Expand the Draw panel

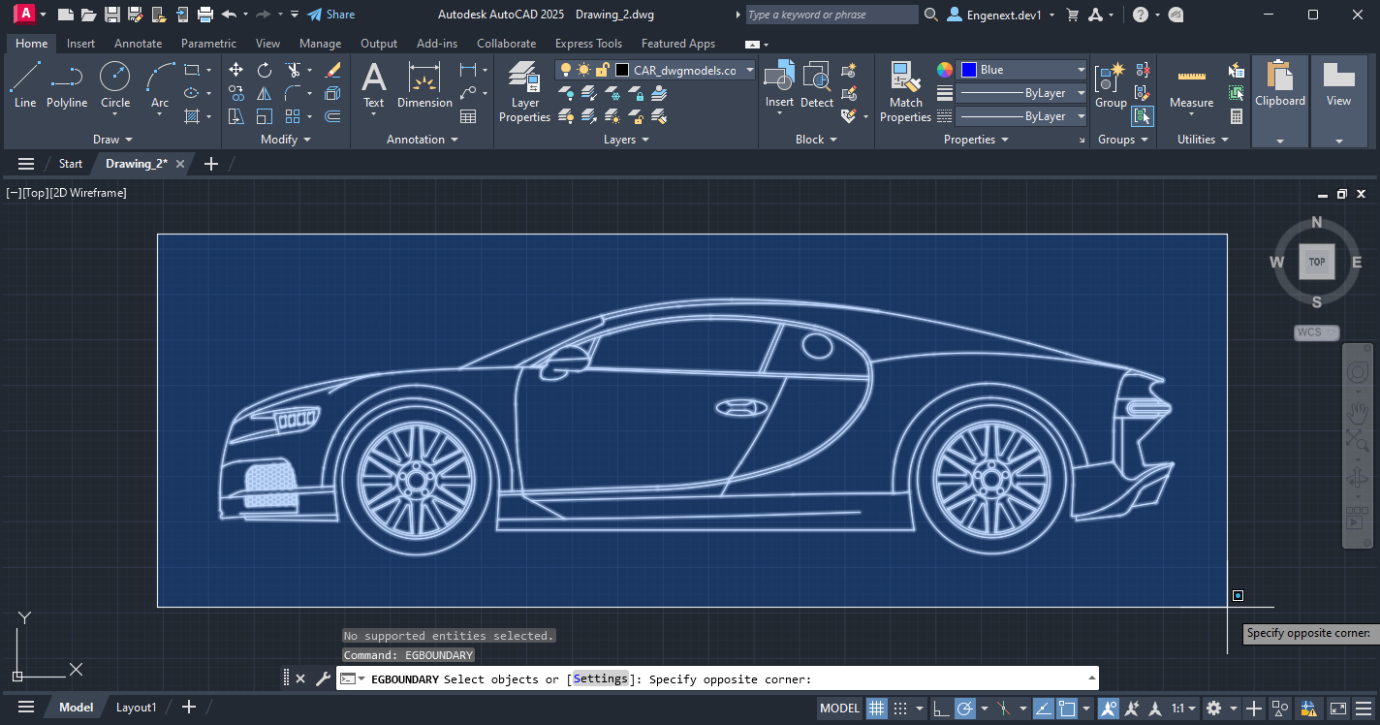(x=112, y=140)
